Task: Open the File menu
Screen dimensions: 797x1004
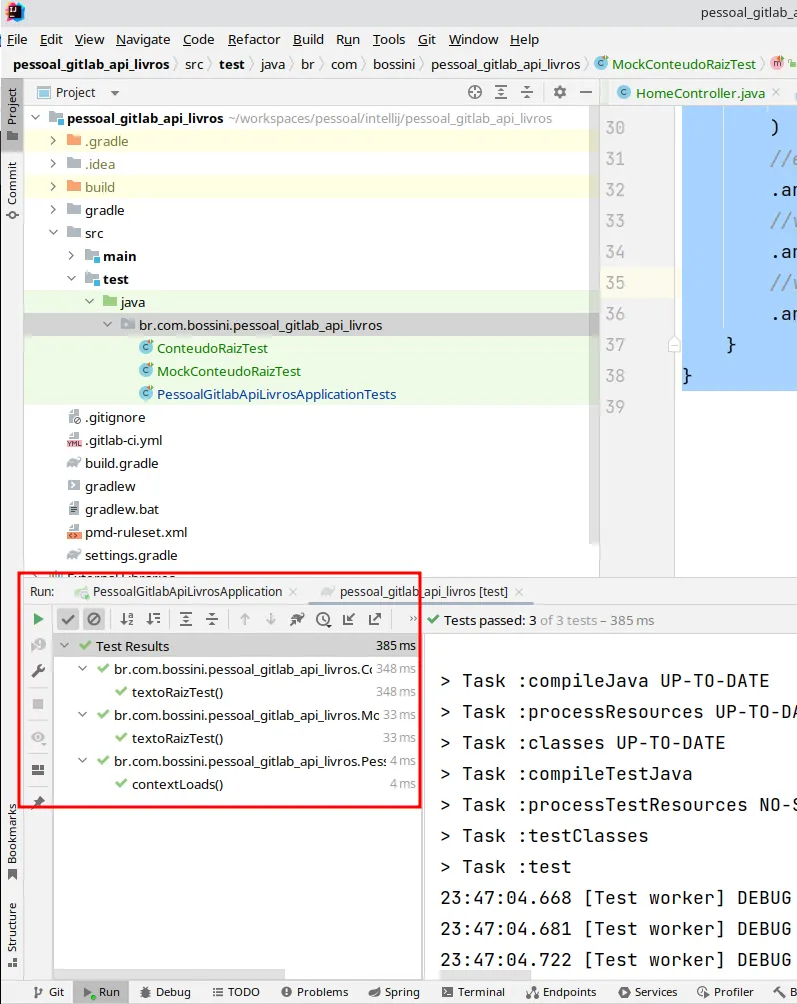Action: tap(17, 40)
